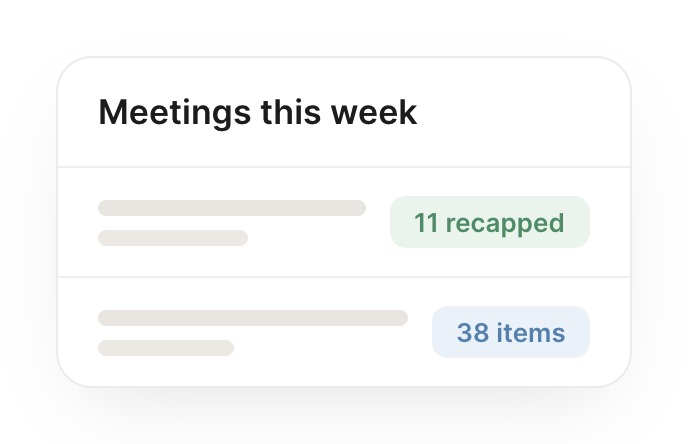Select the long placeholder bar beside "38 items"
This screenshot has height=444, width=688.
pyautogui.click(x=253, y=318)
